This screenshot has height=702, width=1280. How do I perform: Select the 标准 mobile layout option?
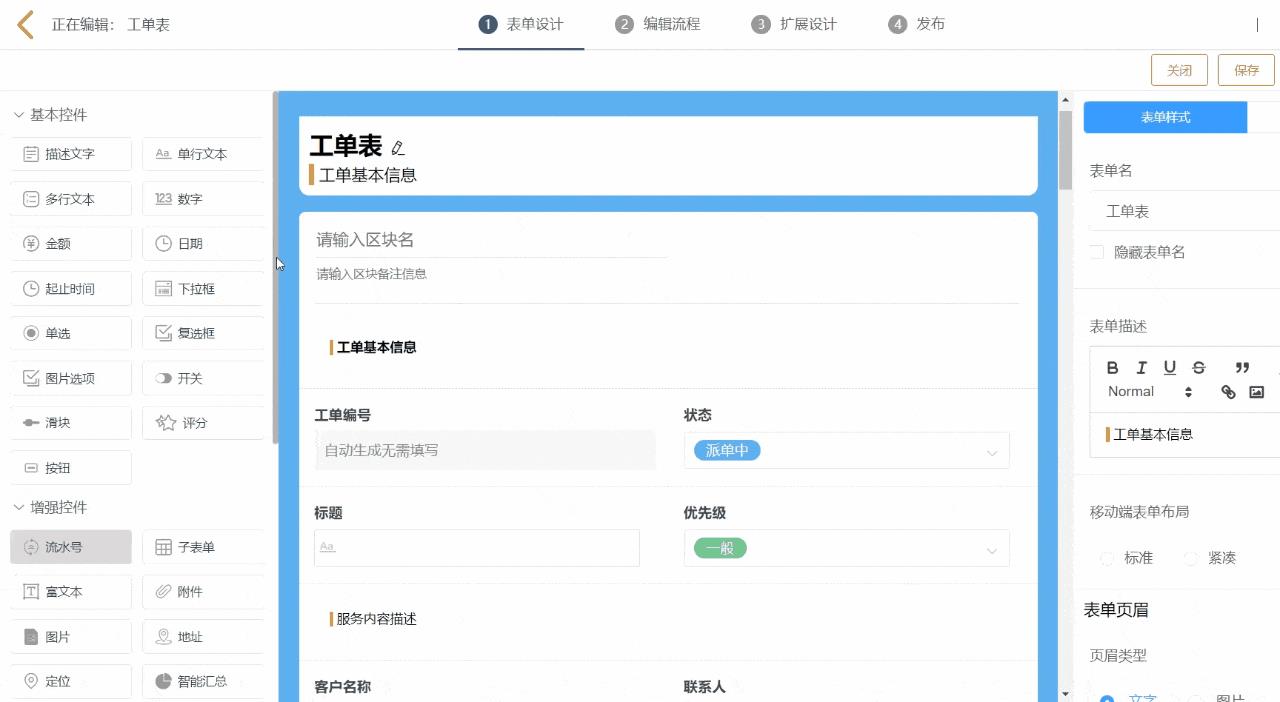pyautogui.click(x=1107, y=558)
